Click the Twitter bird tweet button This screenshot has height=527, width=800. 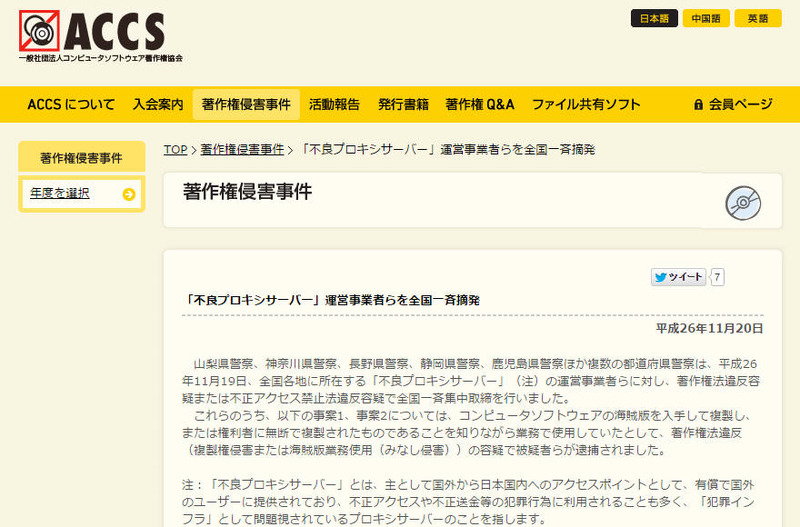(x=679, y=277)
